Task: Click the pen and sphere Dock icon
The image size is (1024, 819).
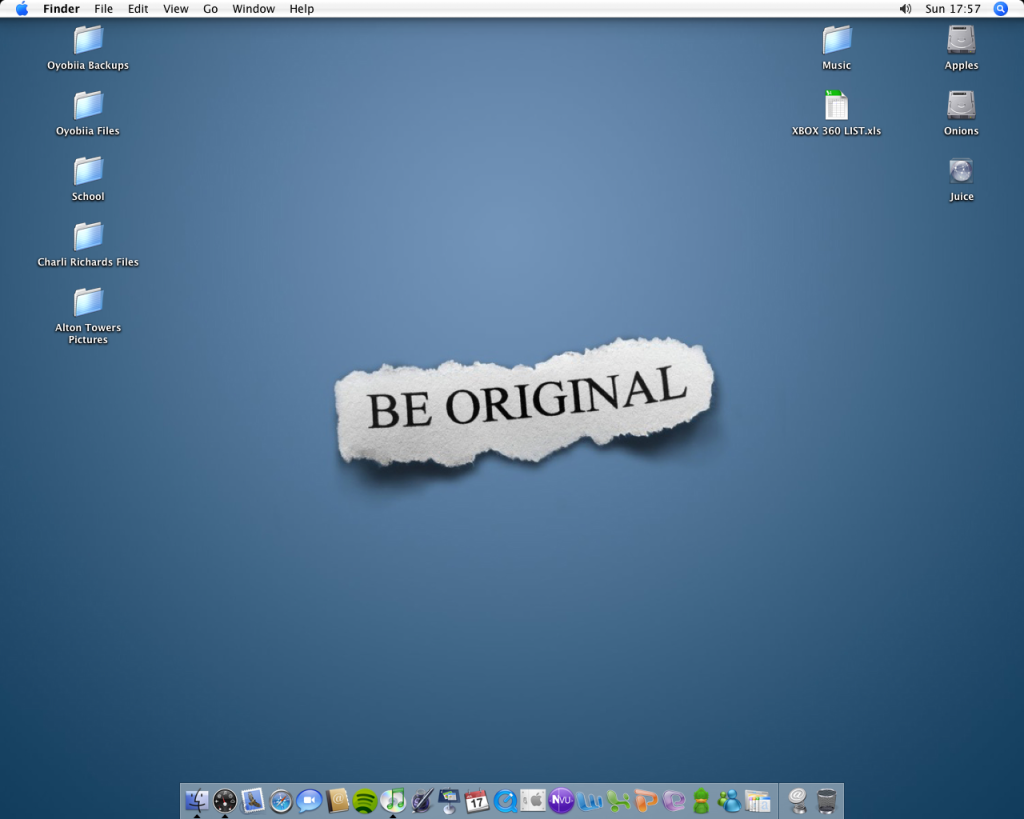Action: 421,800
